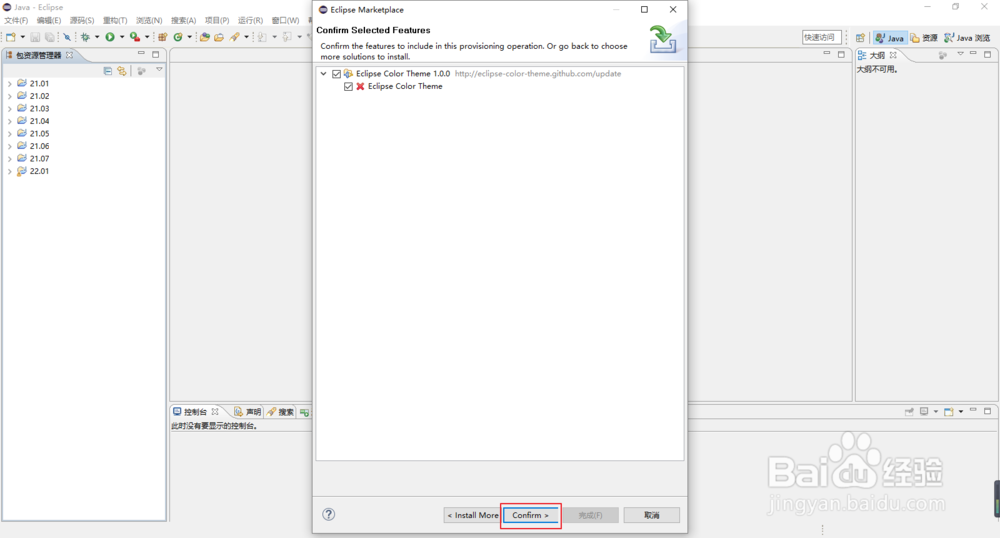Open the New Java Class dropdown arrow

click(x=189, y=37)
